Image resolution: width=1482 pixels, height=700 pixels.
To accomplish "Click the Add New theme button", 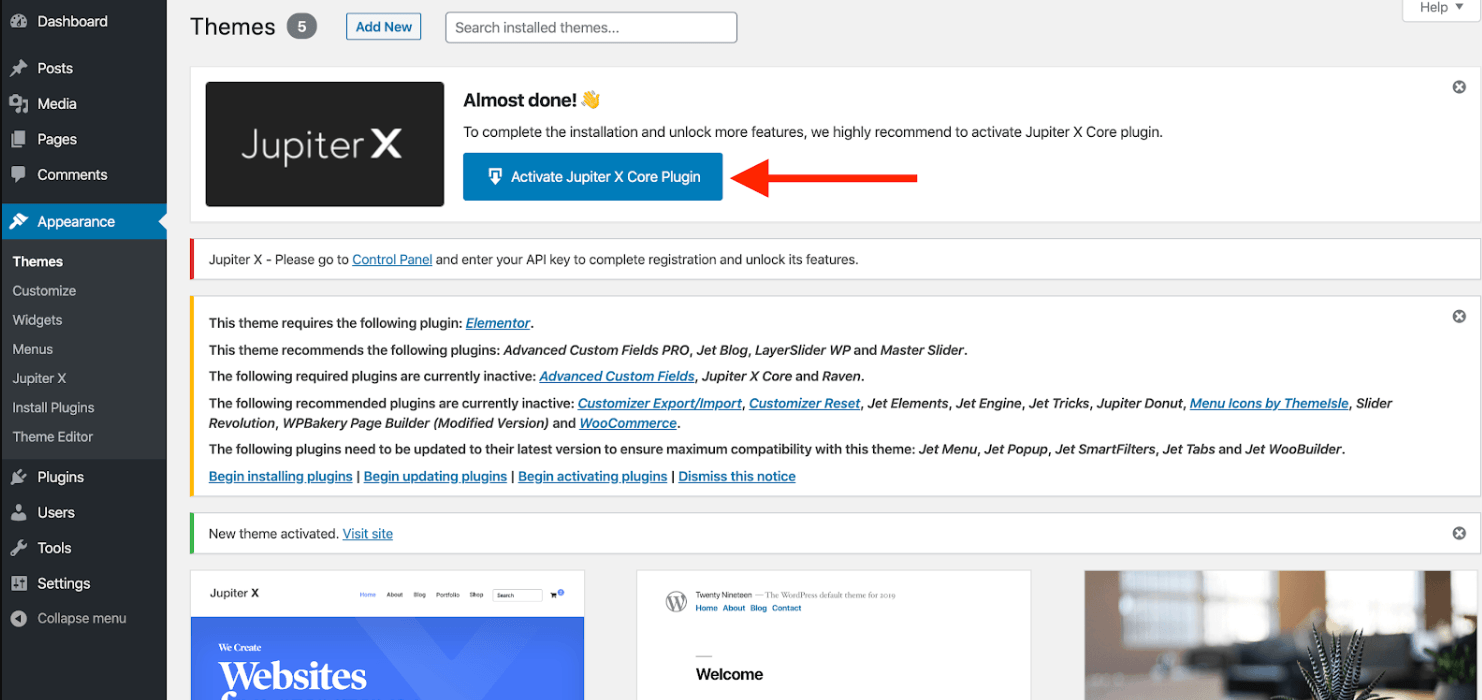I will click(x=384, y=27).
